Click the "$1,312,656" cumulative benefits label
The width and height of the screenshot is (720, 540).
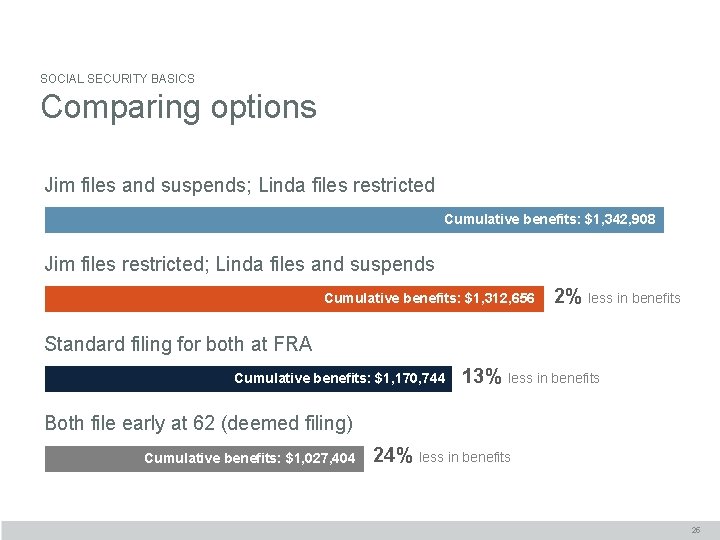pos(429,298)
